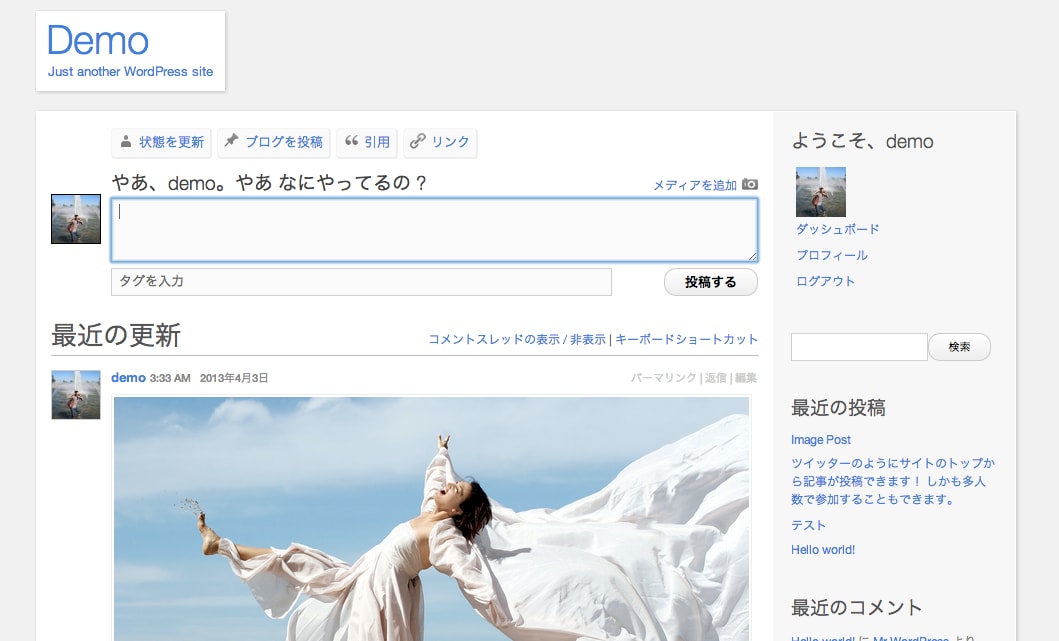This screenshot has width=1059, height=641.
Task: Toggle コメントスレッドの表示 / 非表示
Action: pyautogui.click(x=517, y=339)
